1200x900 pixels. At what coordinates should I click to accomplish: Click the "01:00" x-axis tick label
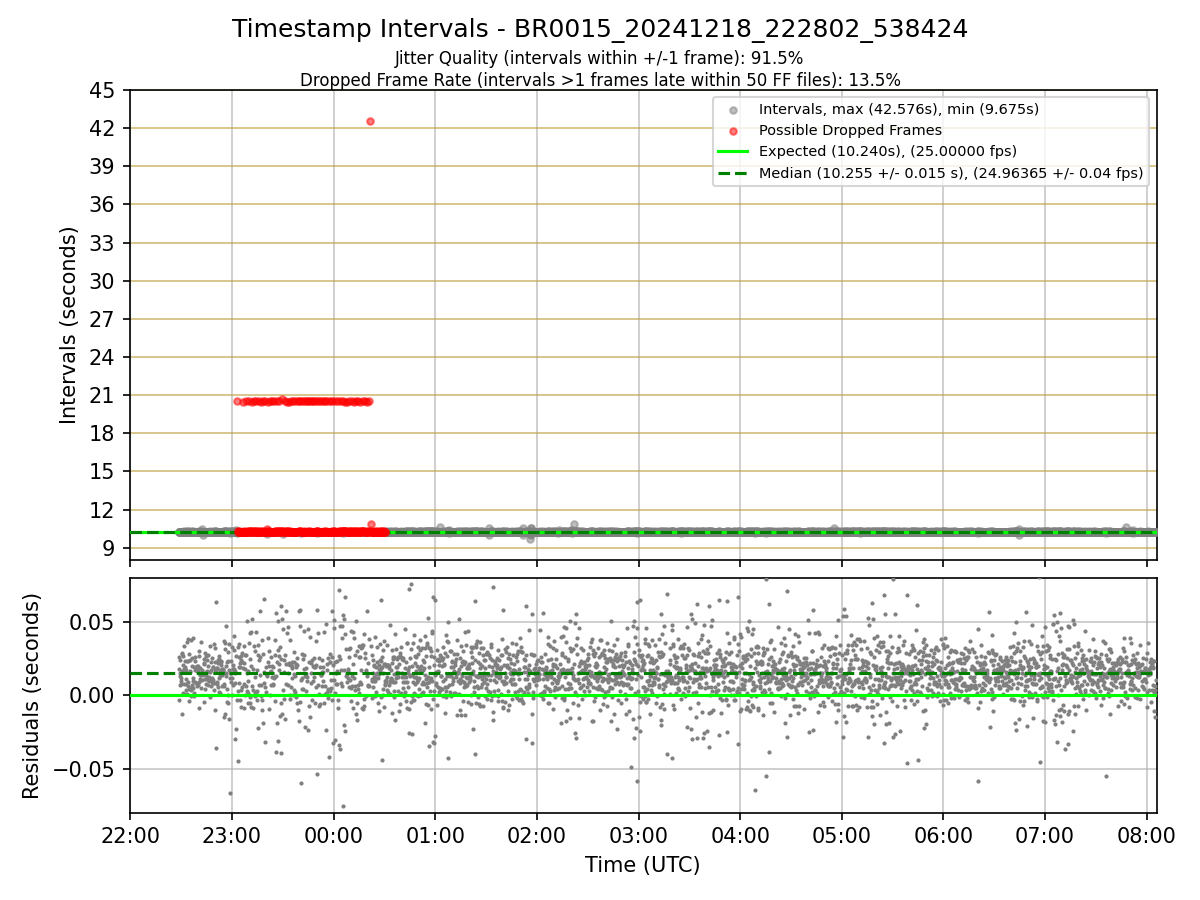[x=435, y=834]
